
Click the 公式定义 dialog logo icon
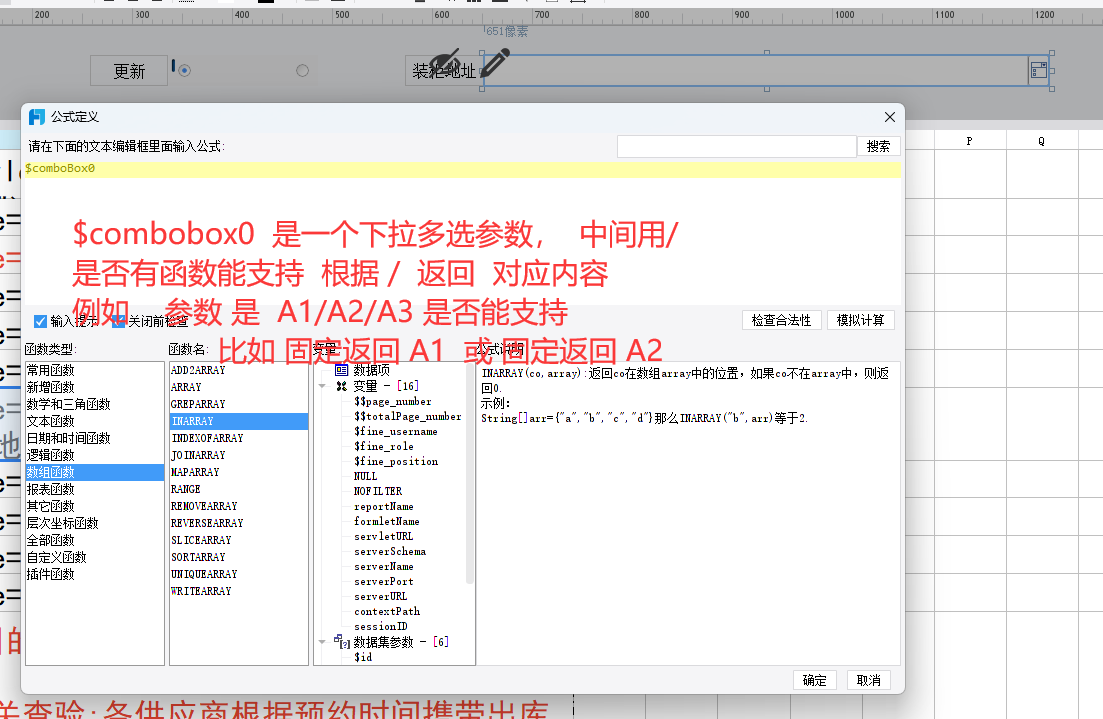(x=37, y=117)
